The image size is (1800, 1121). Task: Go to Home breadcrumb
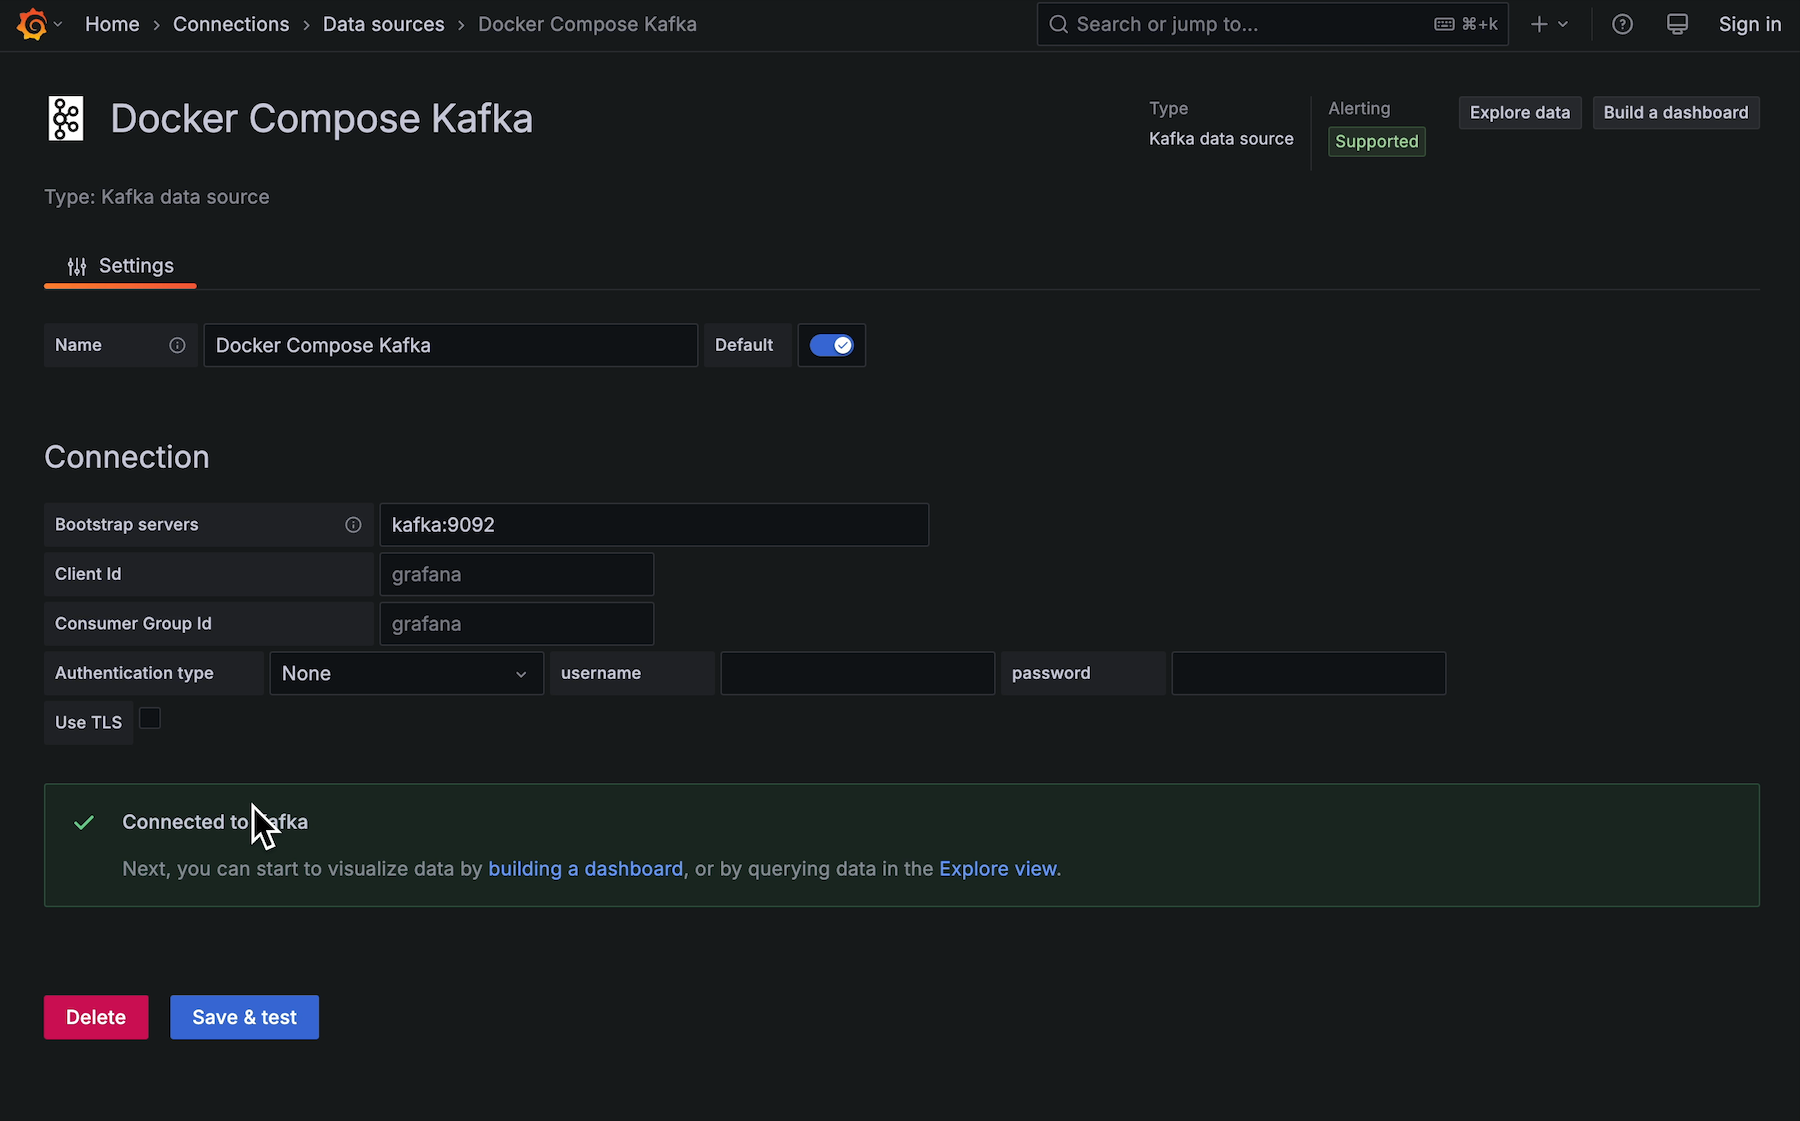[112, 24]
